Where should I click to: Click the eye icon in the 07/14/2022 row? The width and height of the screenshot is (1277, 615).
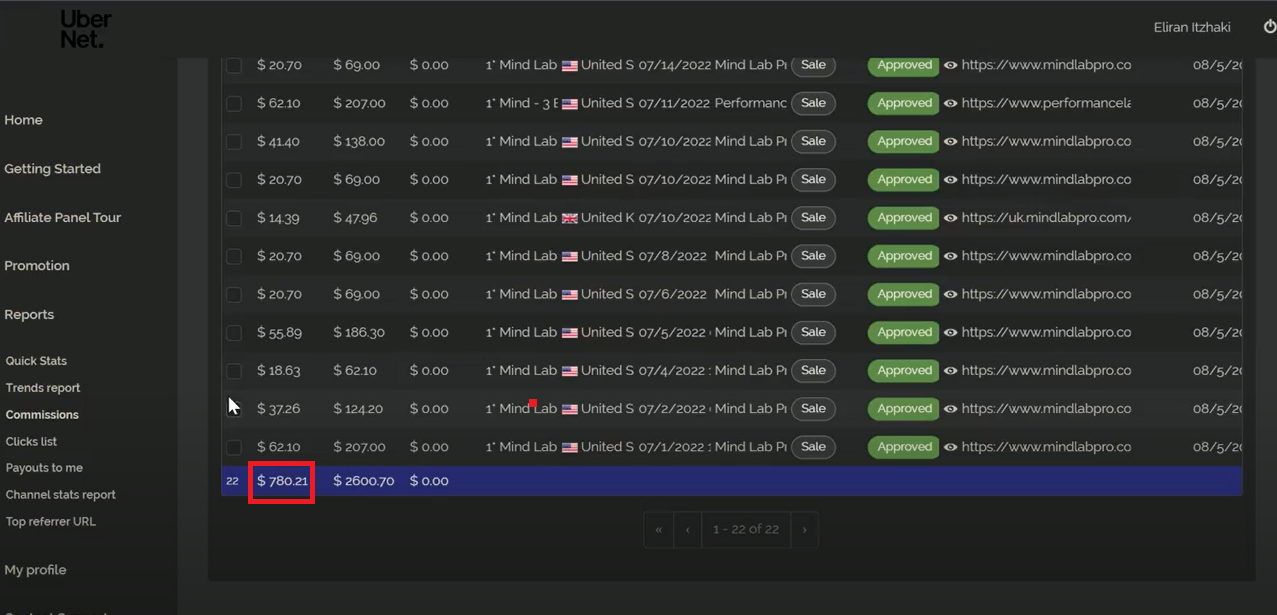pyautogui.click(x=951, y=65)
